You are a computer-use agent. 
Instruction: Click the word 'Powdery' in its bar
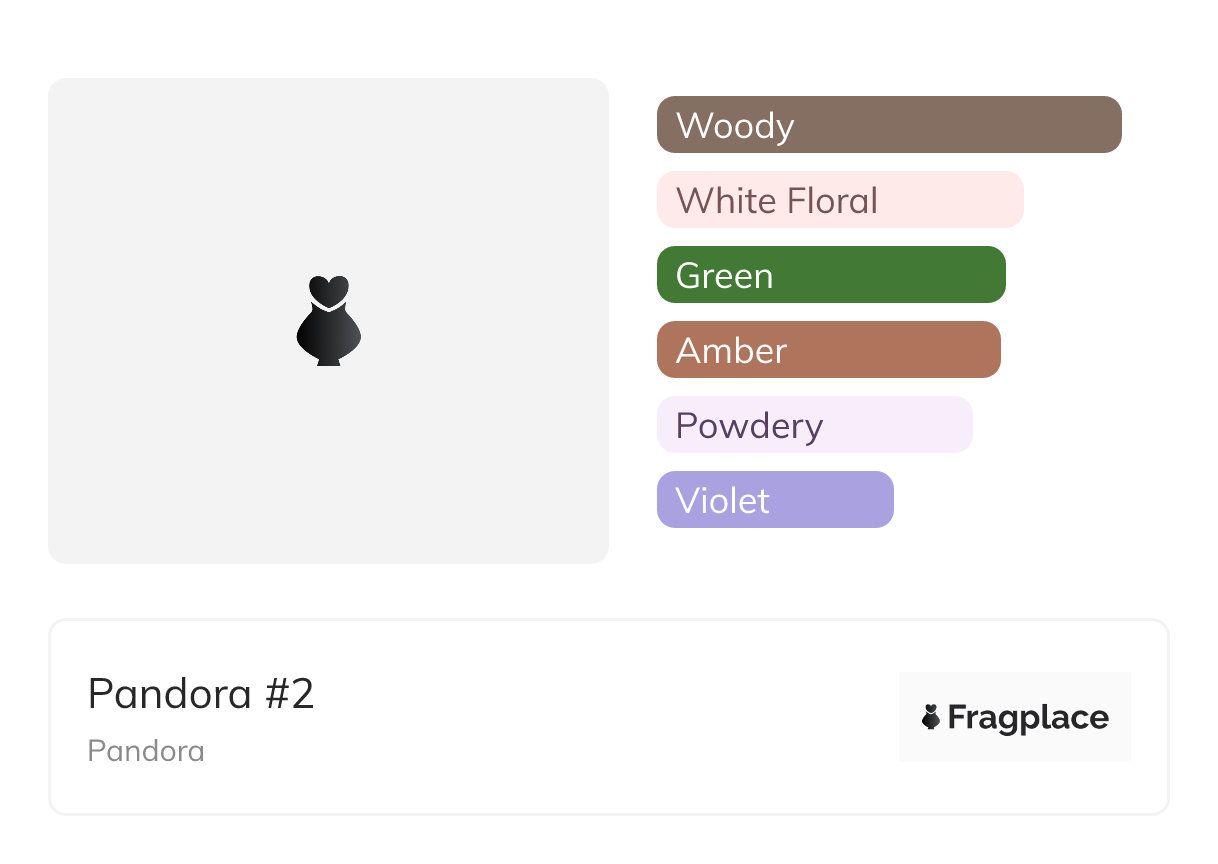(749, 426)
